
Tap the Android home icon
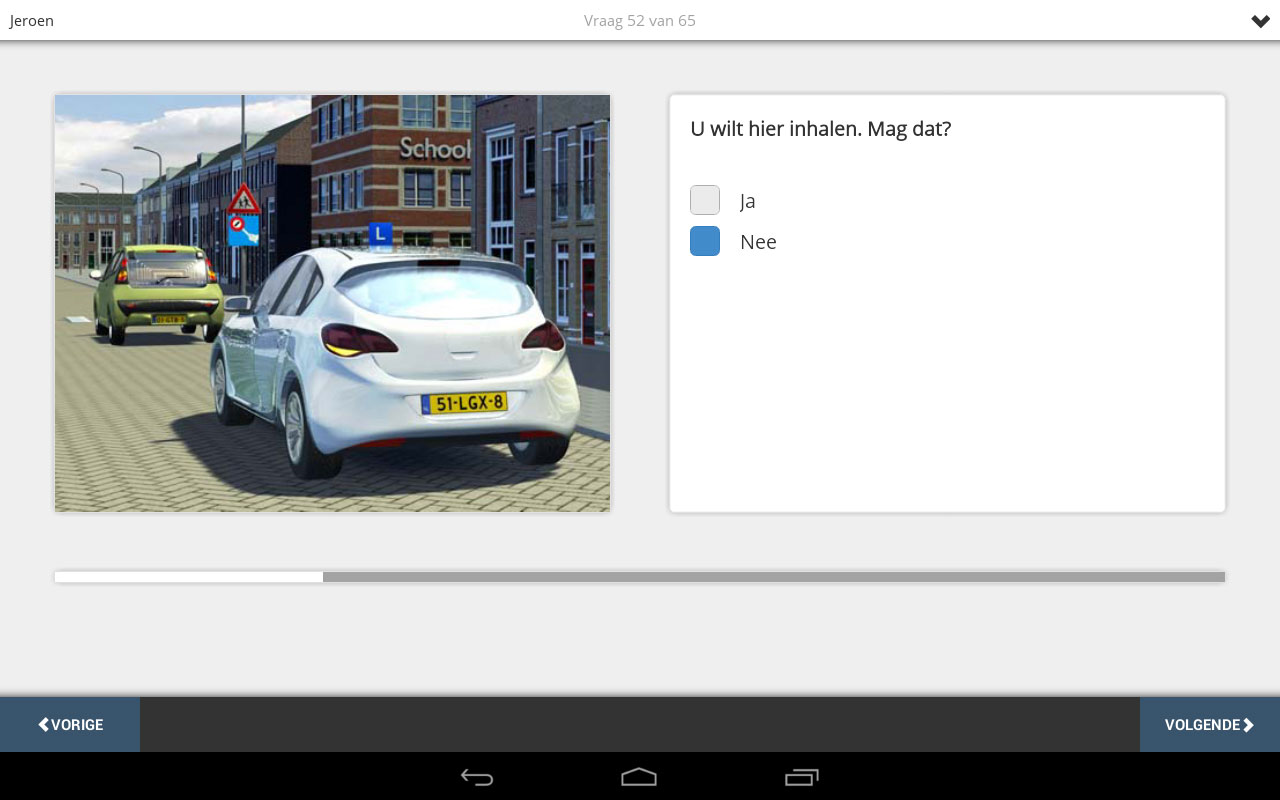click(x=639, y=777)
